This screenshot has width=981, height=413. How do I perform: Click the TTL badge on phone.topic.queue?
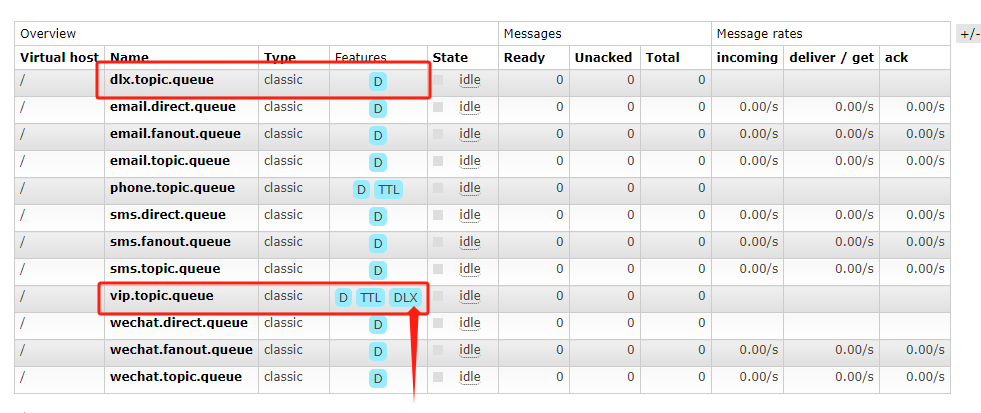[387, 190]
